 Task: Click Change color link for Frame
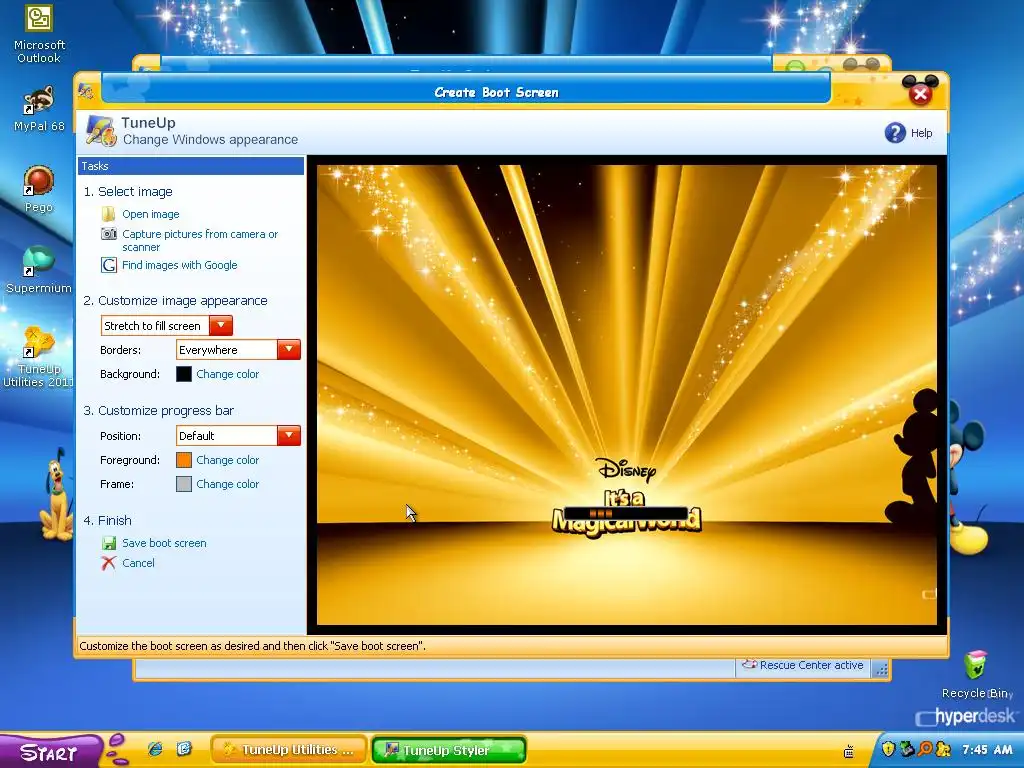227,484
